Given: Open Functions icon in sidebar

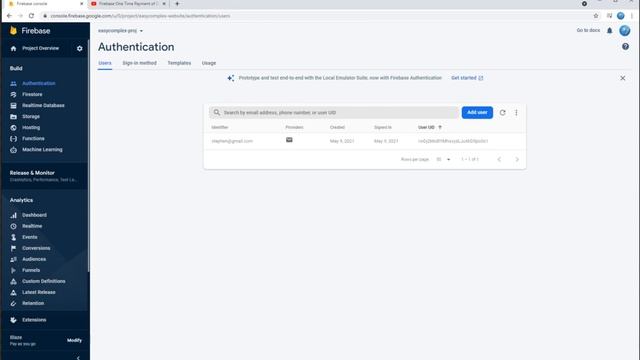Looking at the screenshot, I should coord(13,138).
